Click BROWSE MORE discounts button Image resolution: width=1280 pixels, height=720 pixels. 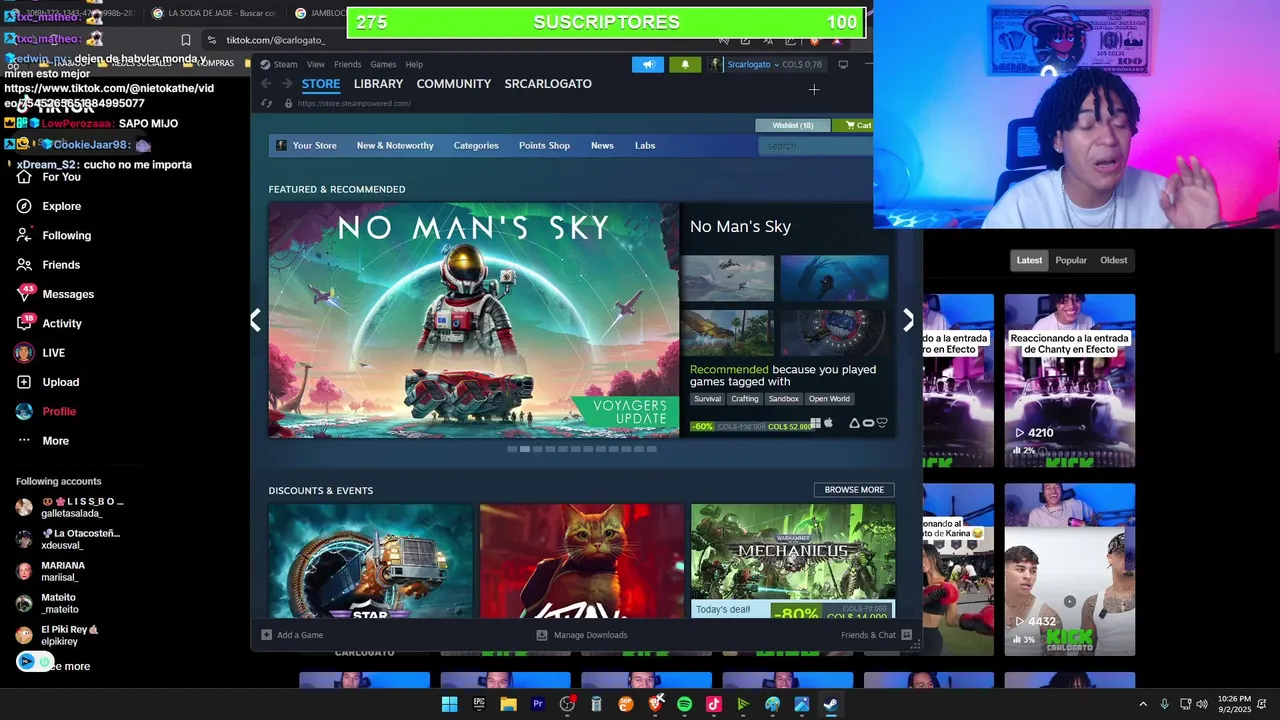[854, 490]
